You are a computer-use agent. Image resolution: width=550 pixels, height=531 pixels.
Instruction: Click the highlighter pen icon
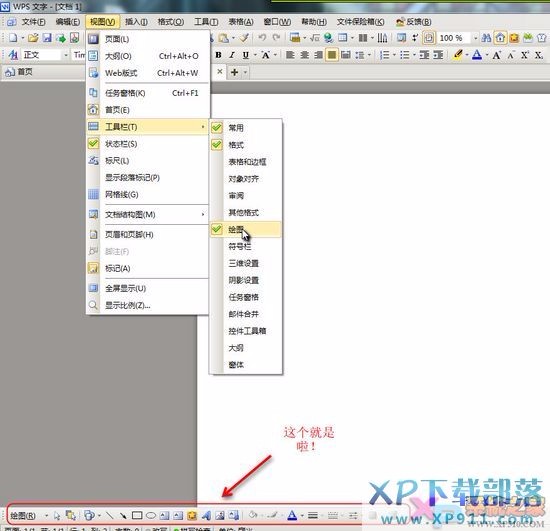click(457, 55)
